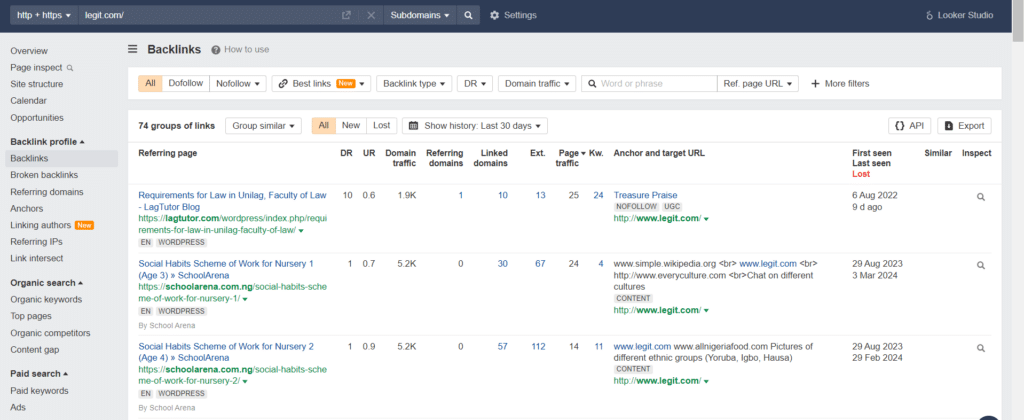Open the DR filter dropdown
Screen dimensions: 1024x420
tap(475, 84)
